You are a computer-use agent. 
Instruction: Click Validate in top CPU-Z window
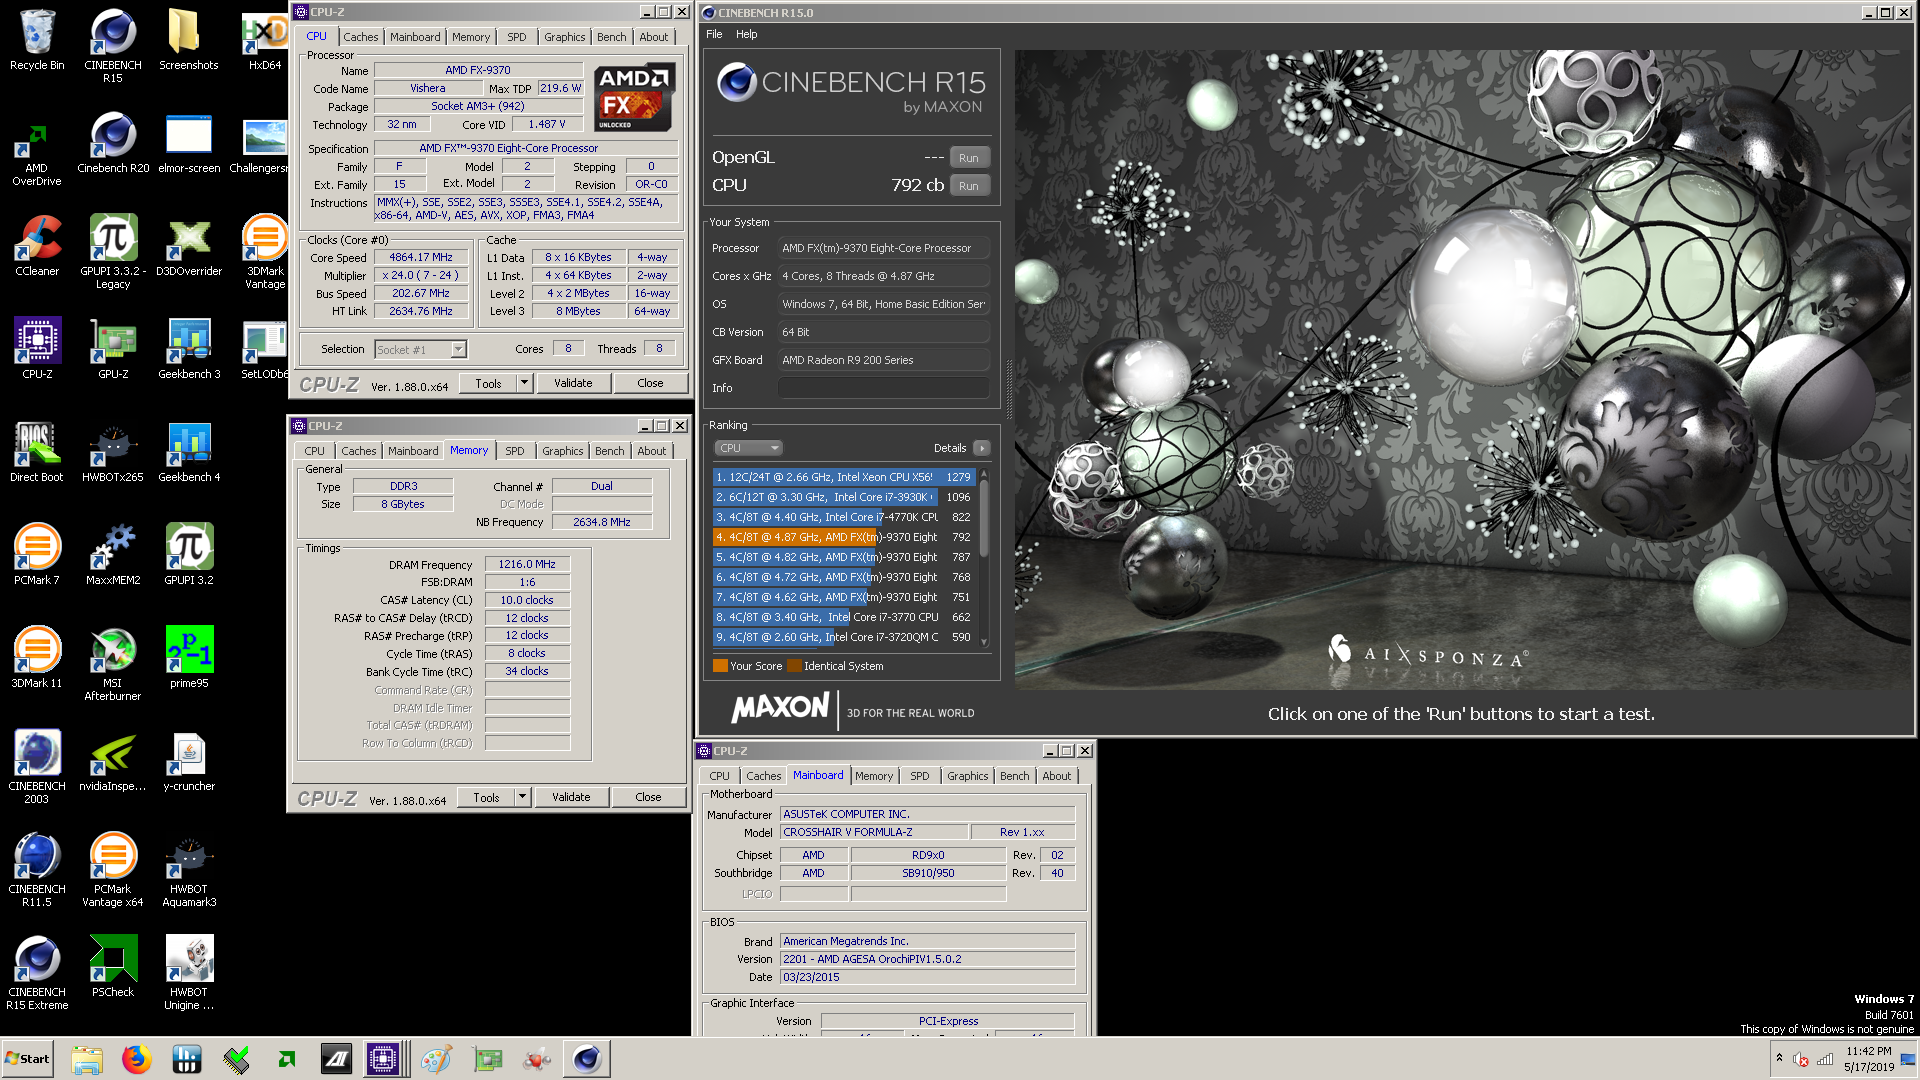click(573, 383)
